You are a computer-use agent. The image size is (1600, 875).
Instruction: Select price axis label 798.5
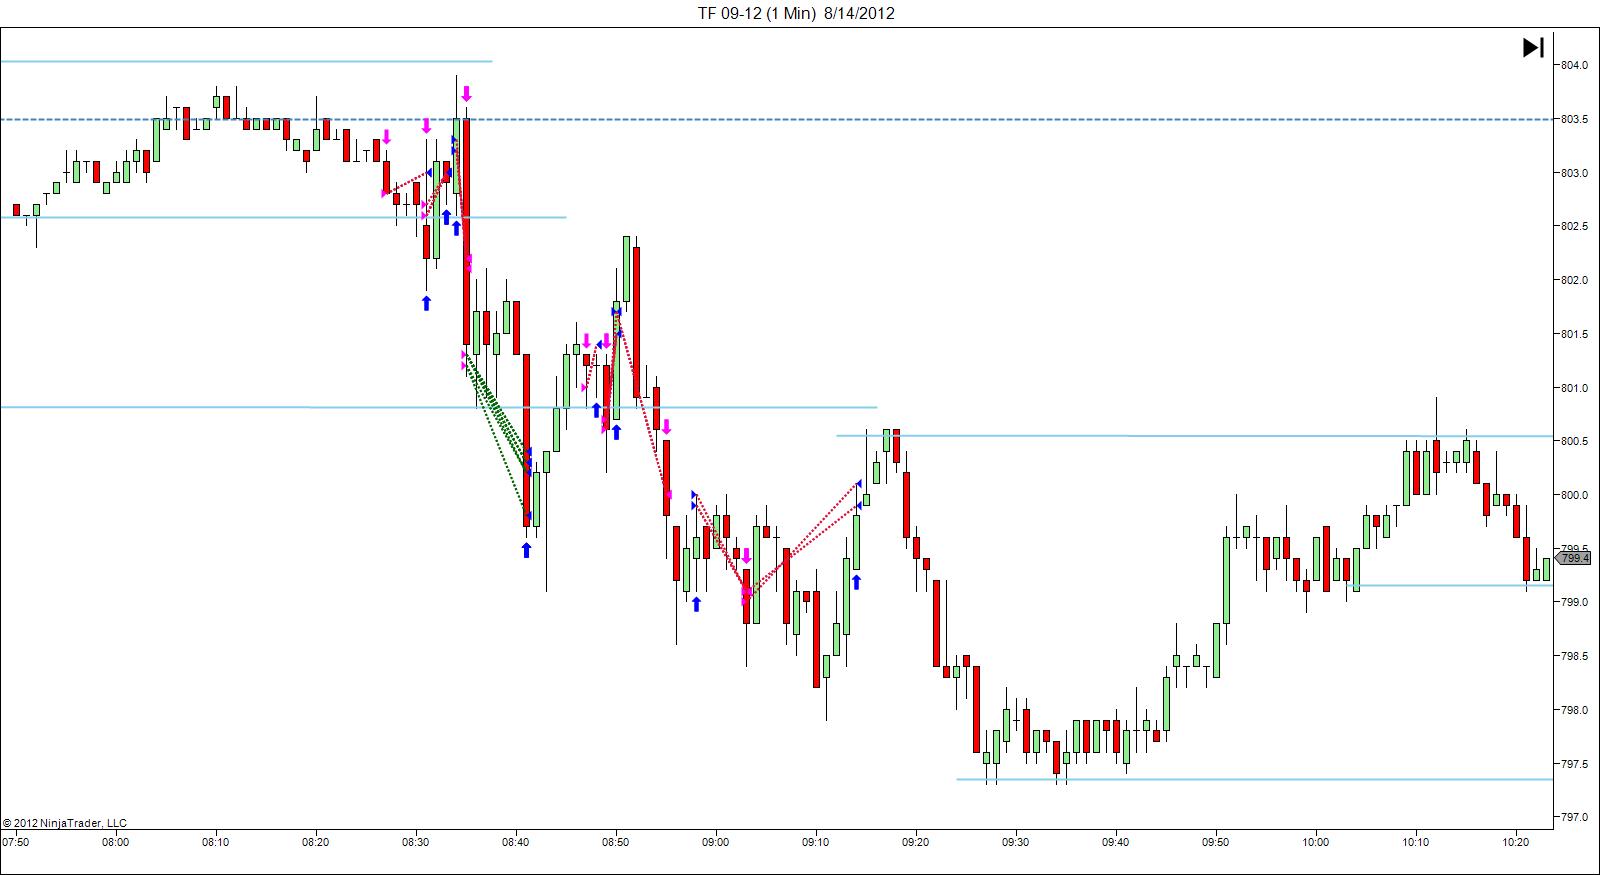pyautogui.click(x=1574, y=657)
